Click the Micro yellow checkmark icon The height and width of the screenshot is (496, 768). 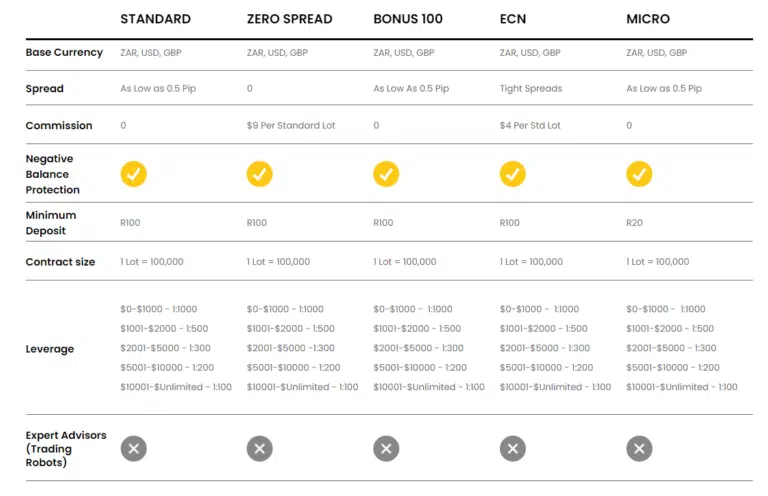[x=639, y=174]
